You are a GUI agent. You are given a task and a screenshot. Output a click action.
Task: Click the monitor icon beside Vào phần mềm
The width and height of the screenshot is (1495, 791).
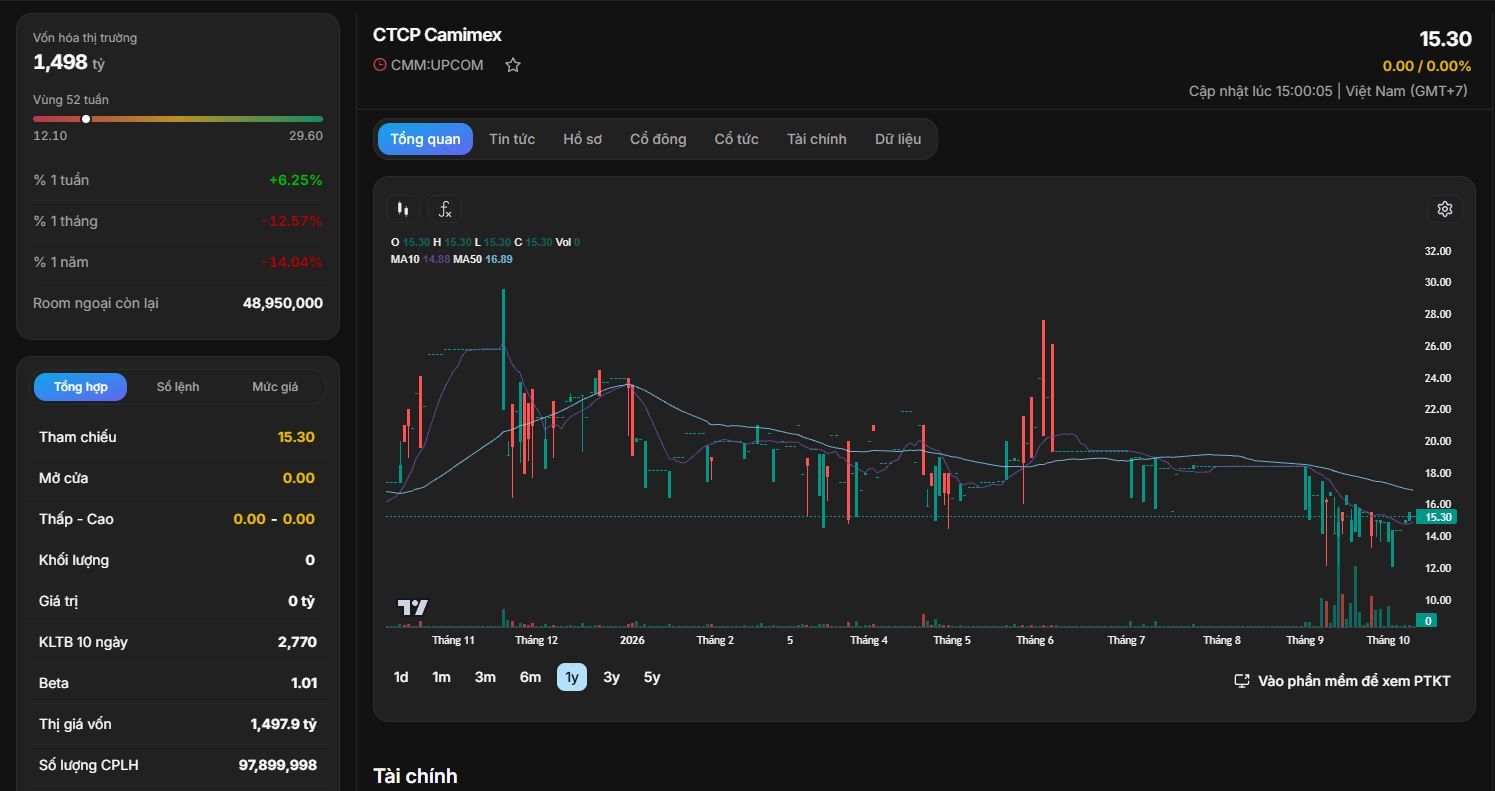(1242, 681)
